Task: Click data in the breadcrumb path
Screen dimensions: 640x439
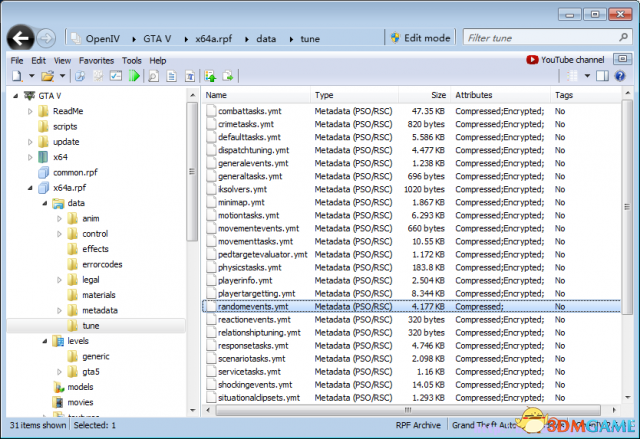Action: coord(266,39)
